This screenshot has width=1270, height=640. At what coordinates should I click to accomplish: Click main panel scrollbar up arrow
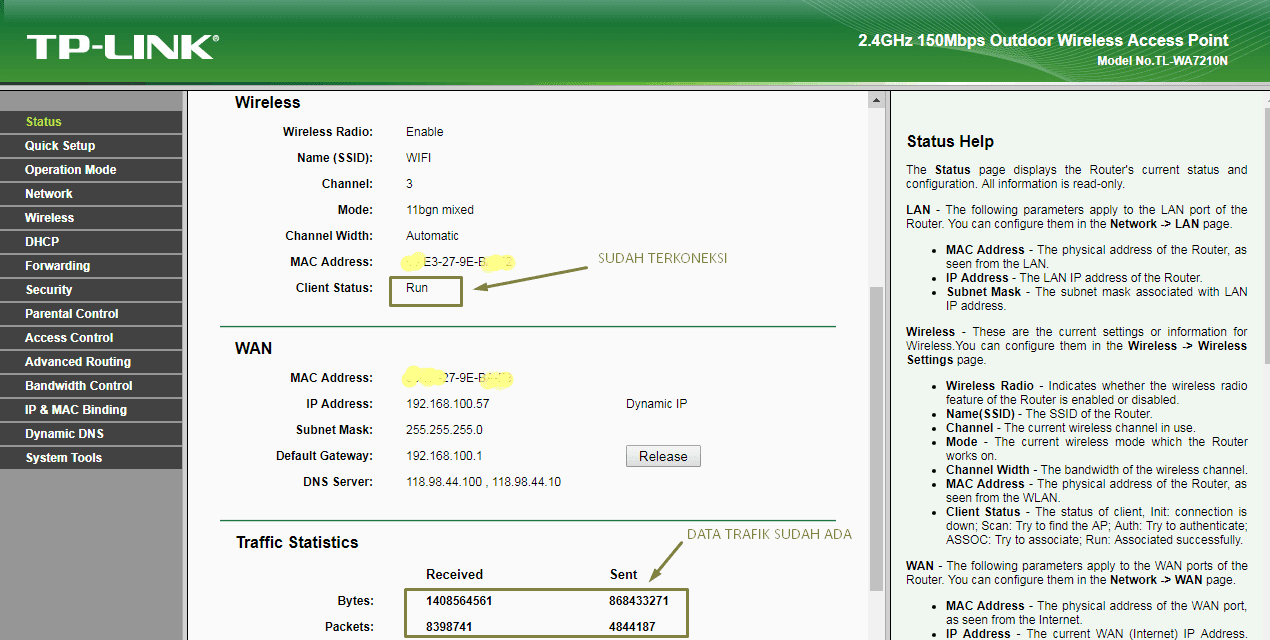click(x=877, y=100)
